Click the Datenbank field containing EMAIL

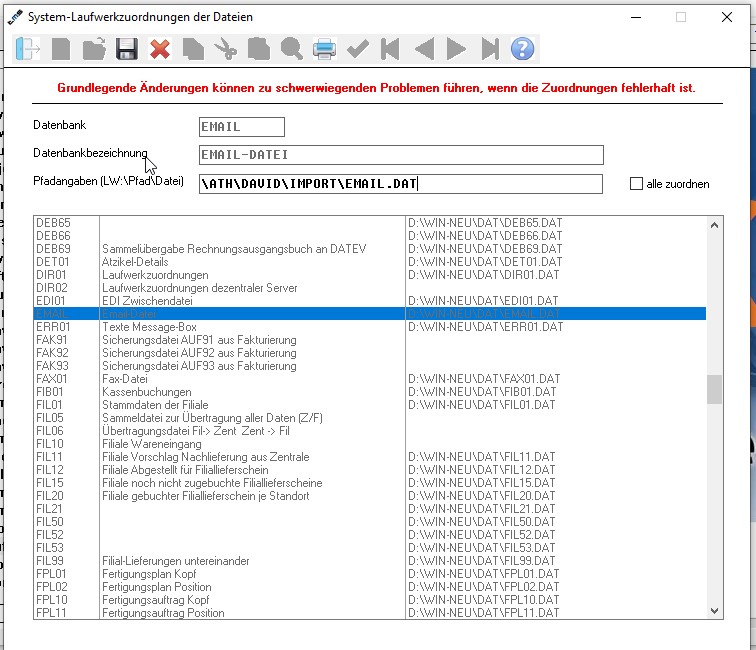pyautogui.click(x=242, y=127)
